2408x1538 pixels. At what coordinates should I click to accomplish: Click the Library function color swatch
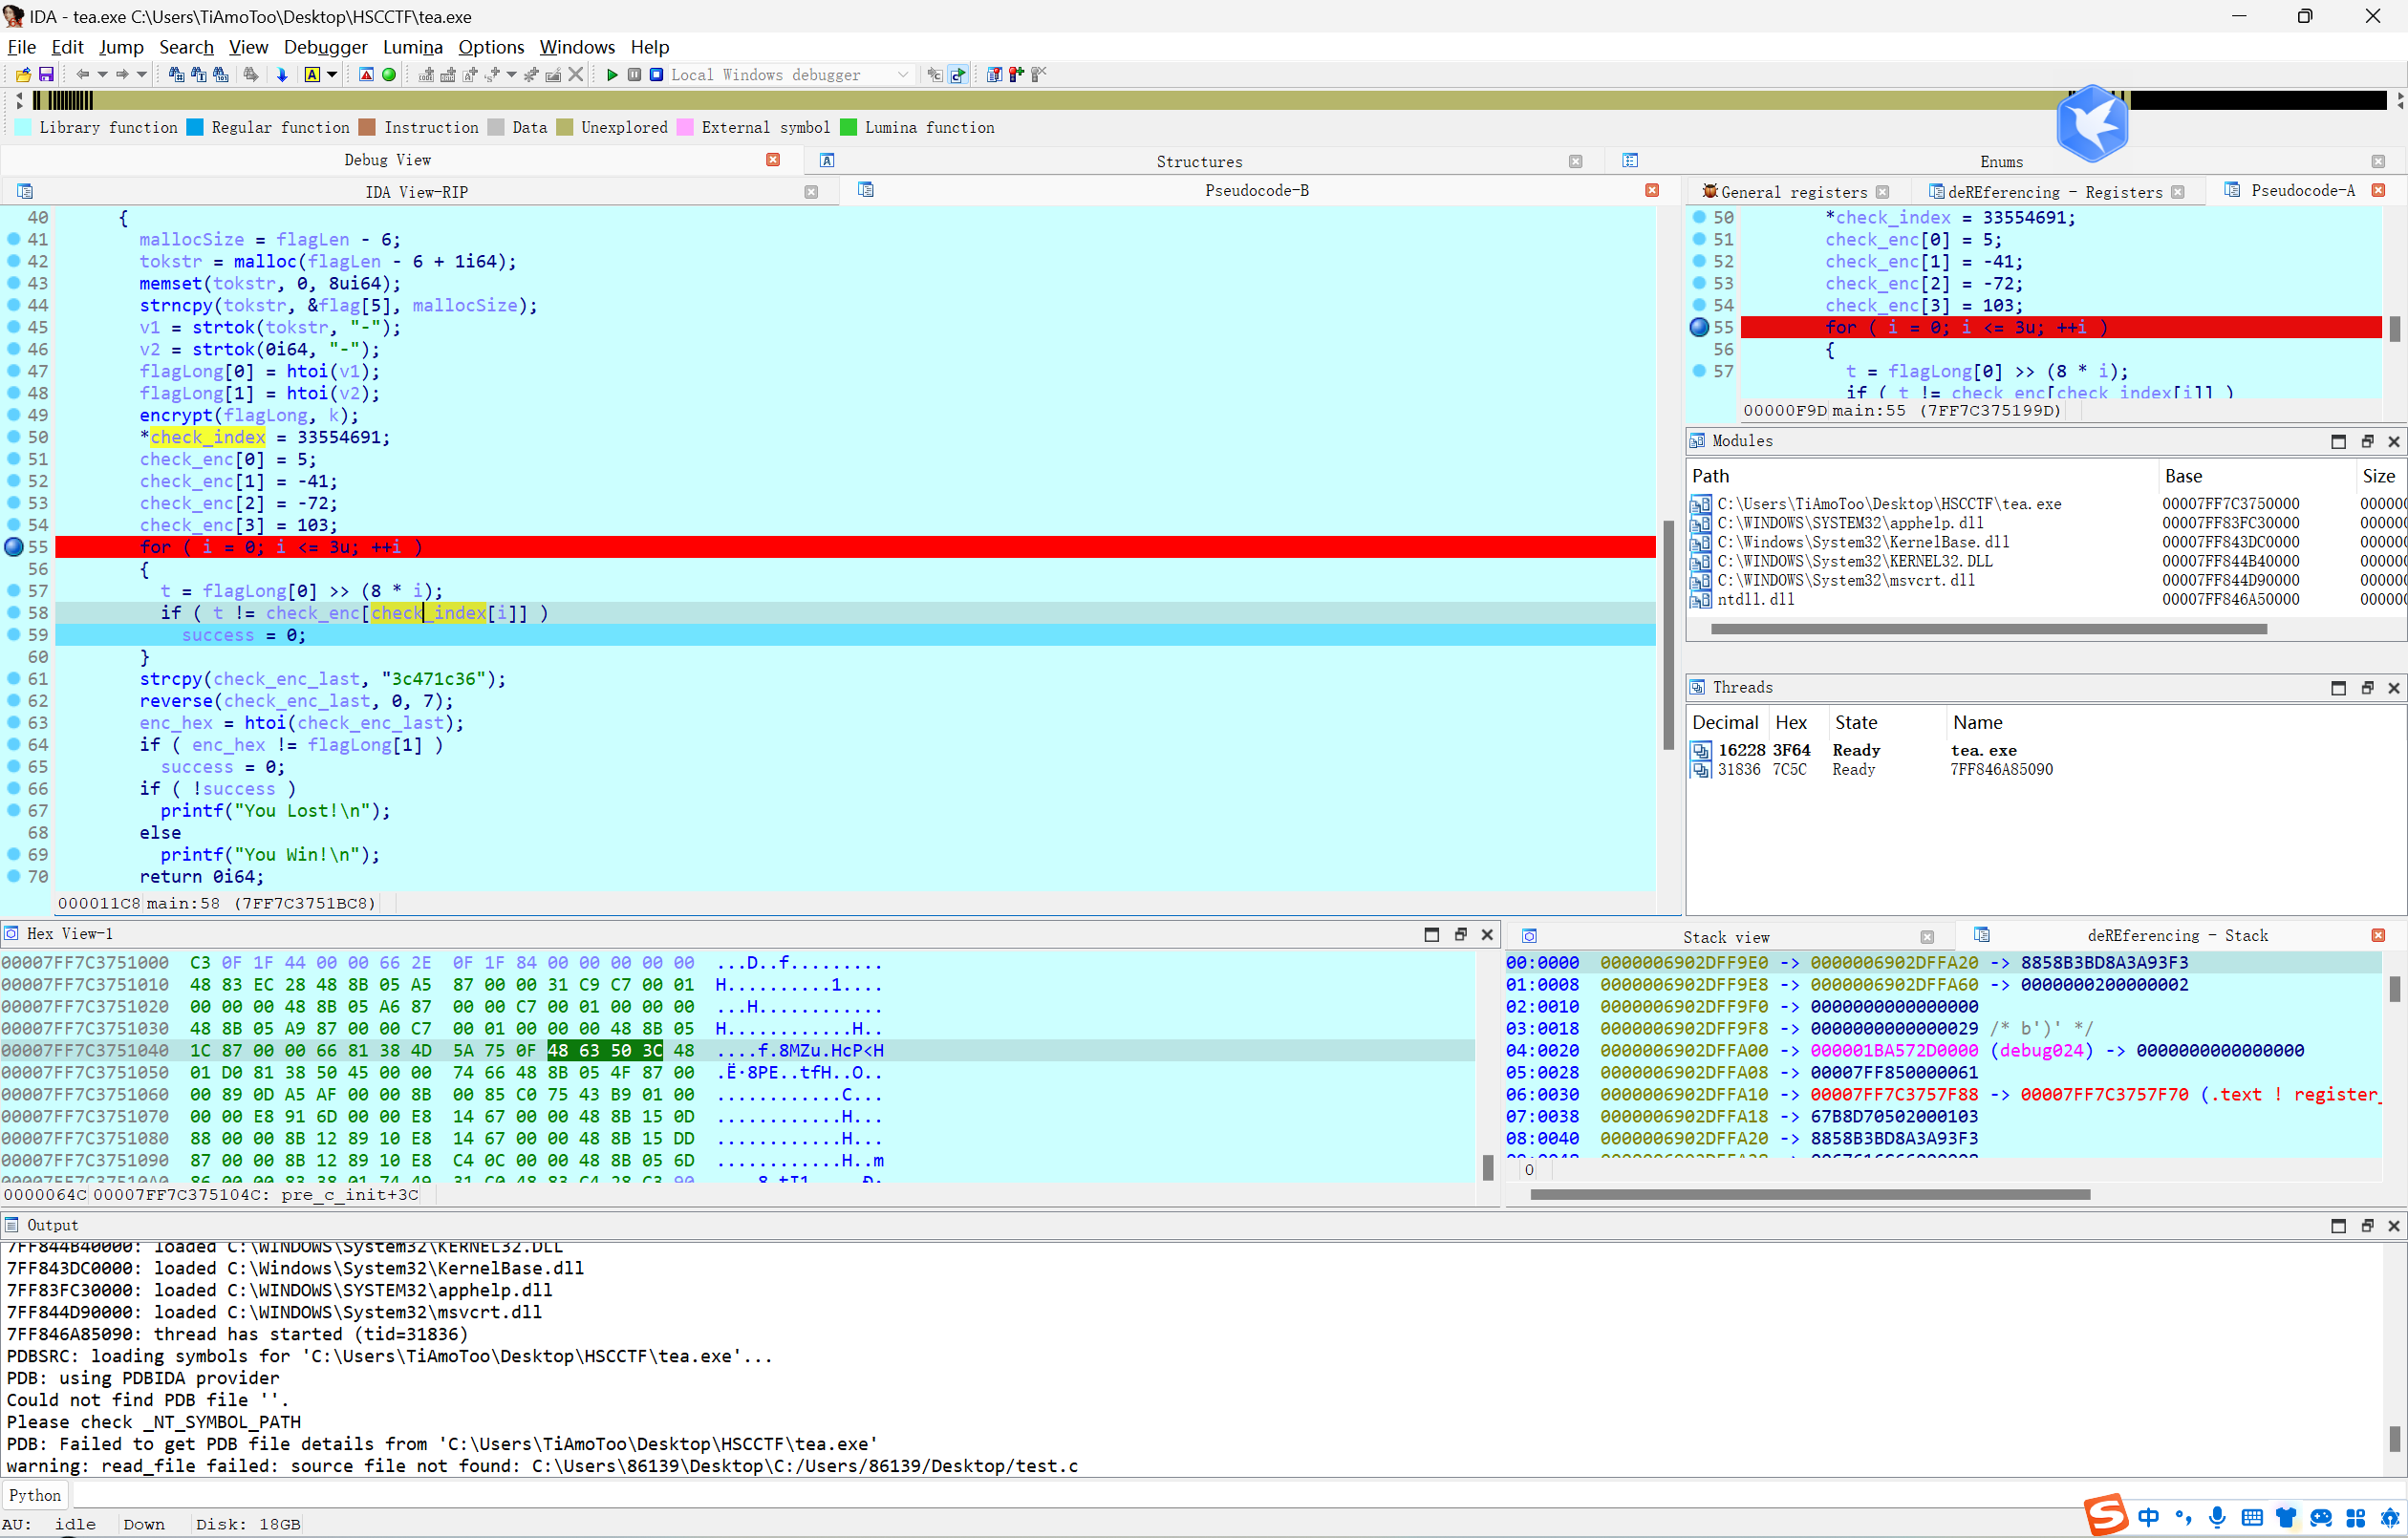[23, 127]
